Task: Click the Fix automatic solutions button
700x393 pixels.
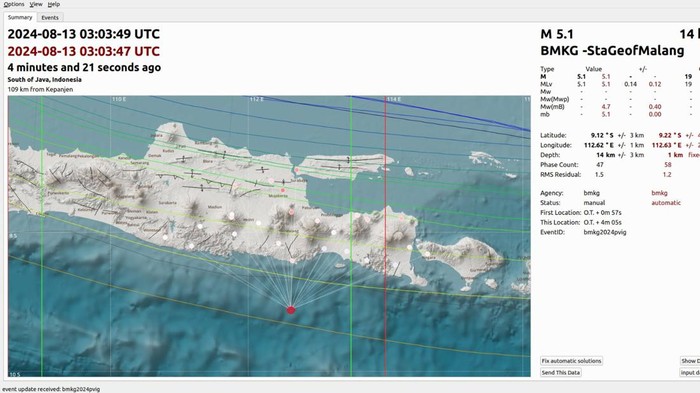Action: (571, 361)
